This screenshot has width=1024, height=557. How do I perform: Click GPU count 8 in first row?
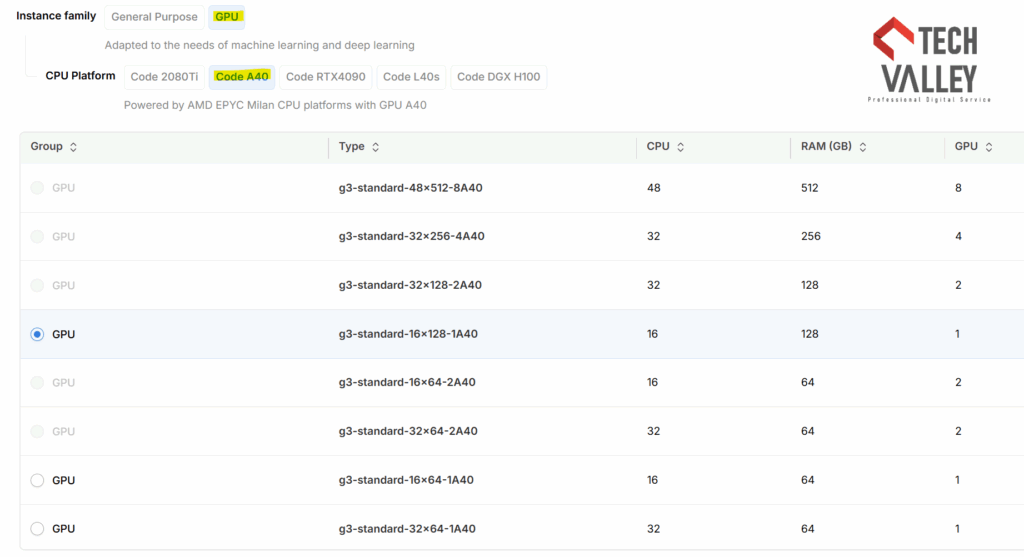pyautogui.click(x=958, y=188)
